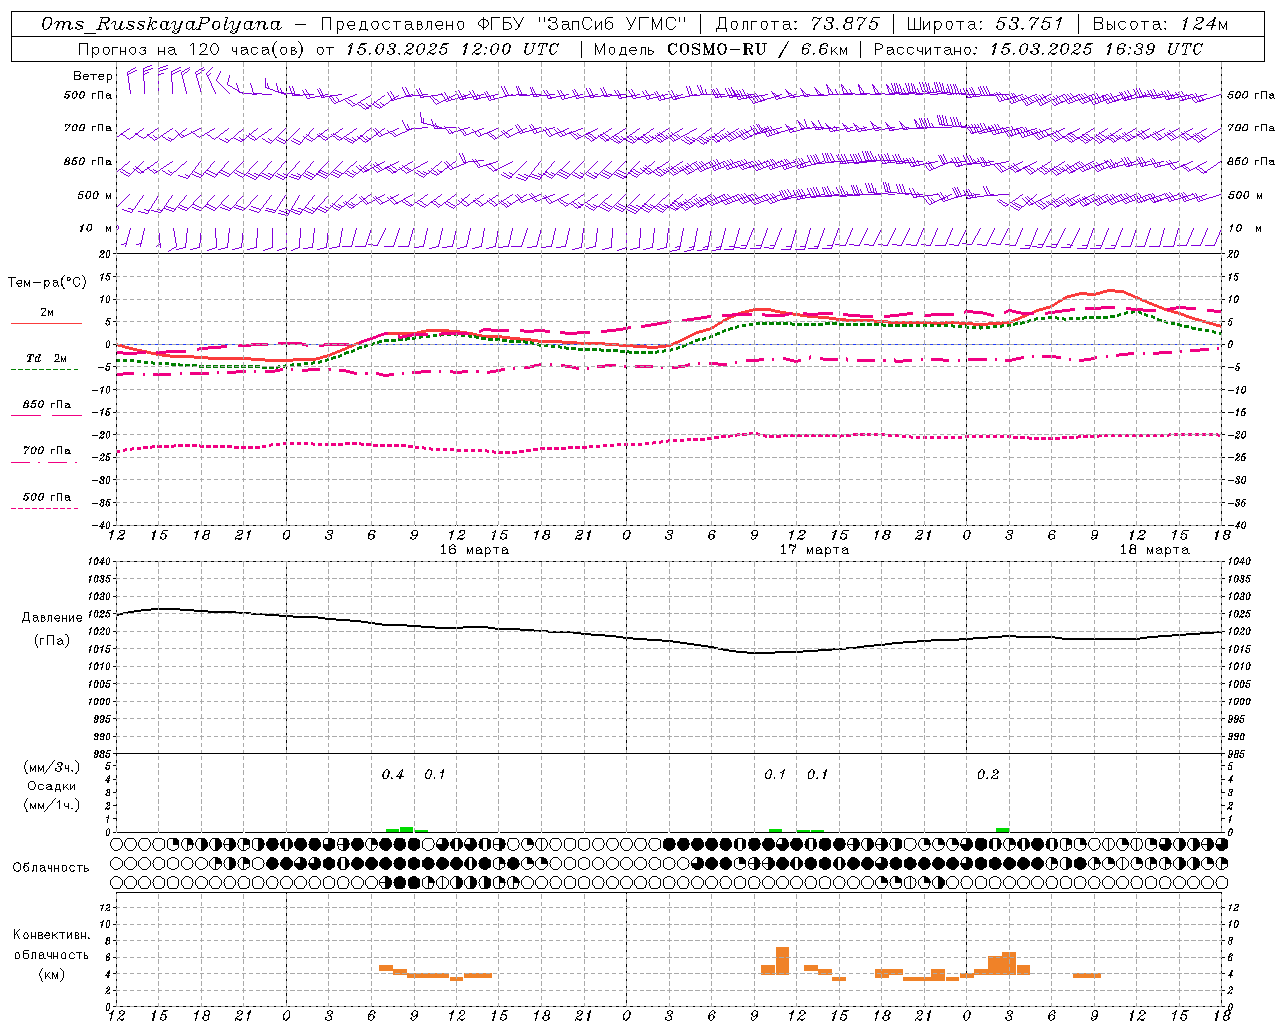Click the model name COSMO-RU / 6.6км
1280x1024 pixels.
tap(758, 48)
